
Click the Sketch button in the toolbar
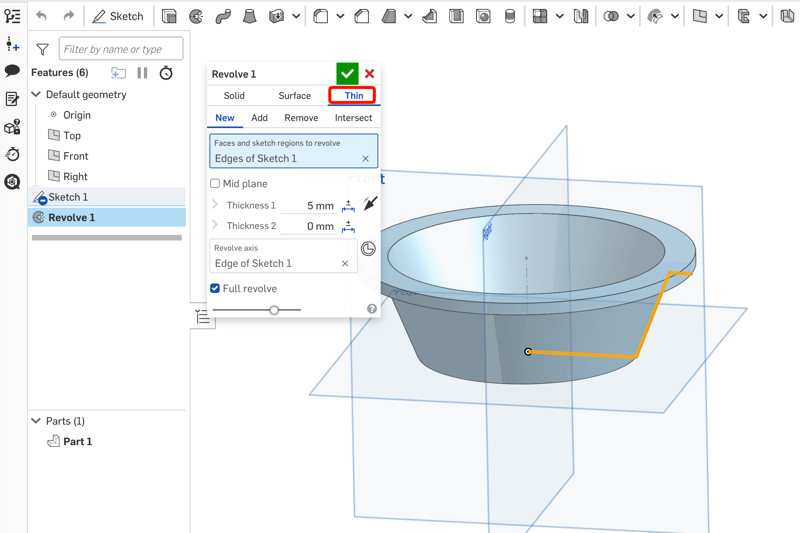117,16
